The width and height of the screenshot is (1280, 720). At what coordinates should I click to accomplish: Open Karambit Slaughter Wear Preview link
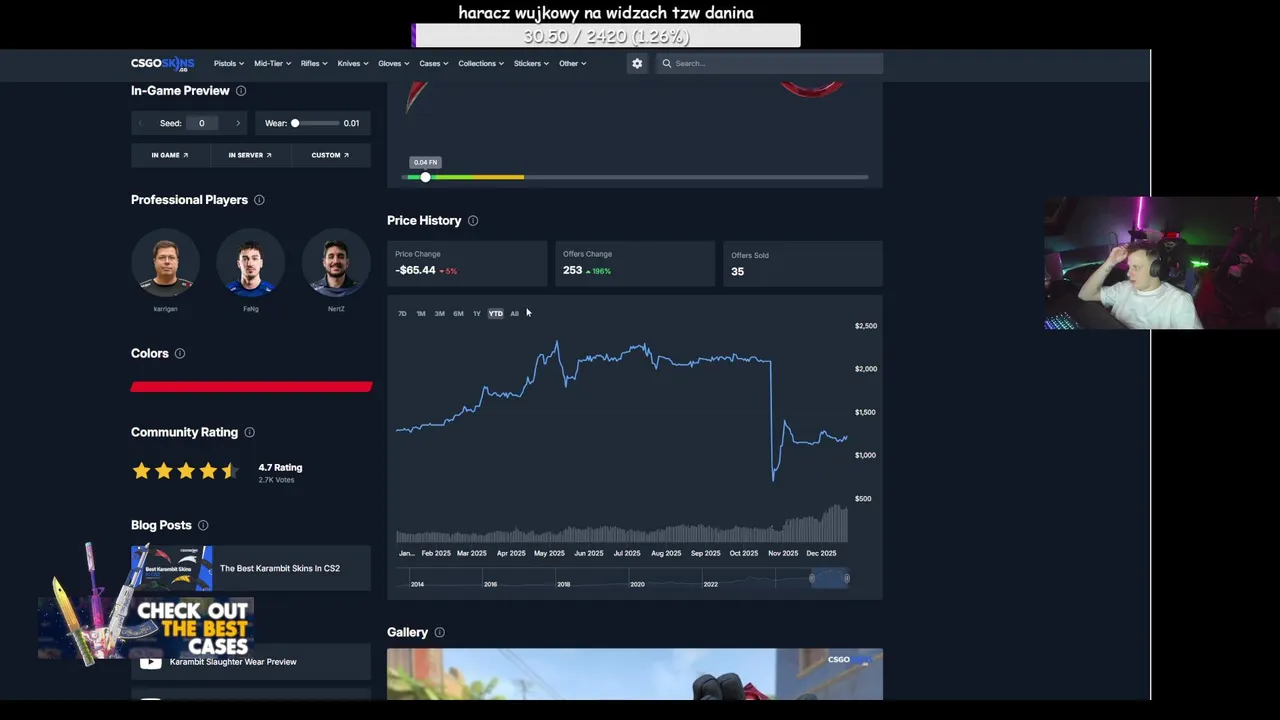tap(233, 662)
